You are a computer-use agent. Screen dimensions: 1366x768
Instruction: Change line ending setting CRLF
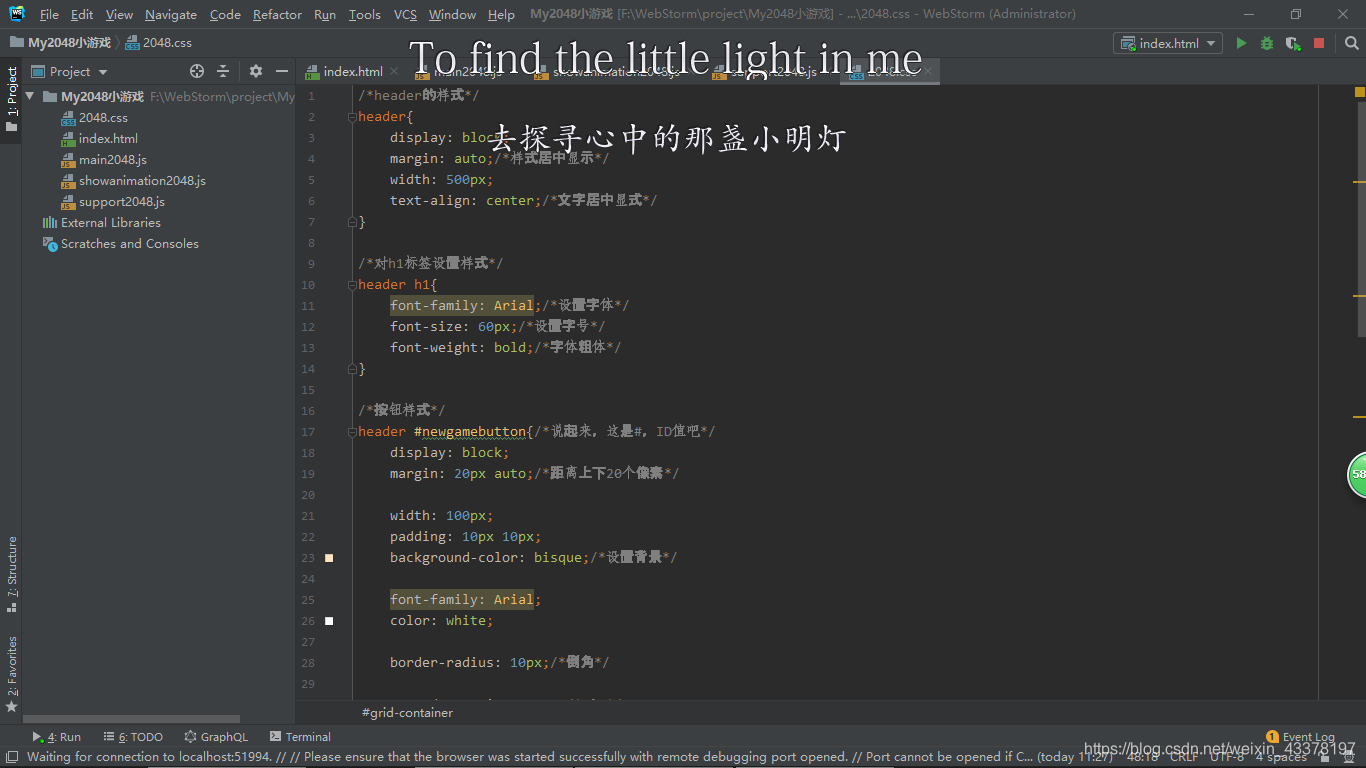pos(1183,757)
